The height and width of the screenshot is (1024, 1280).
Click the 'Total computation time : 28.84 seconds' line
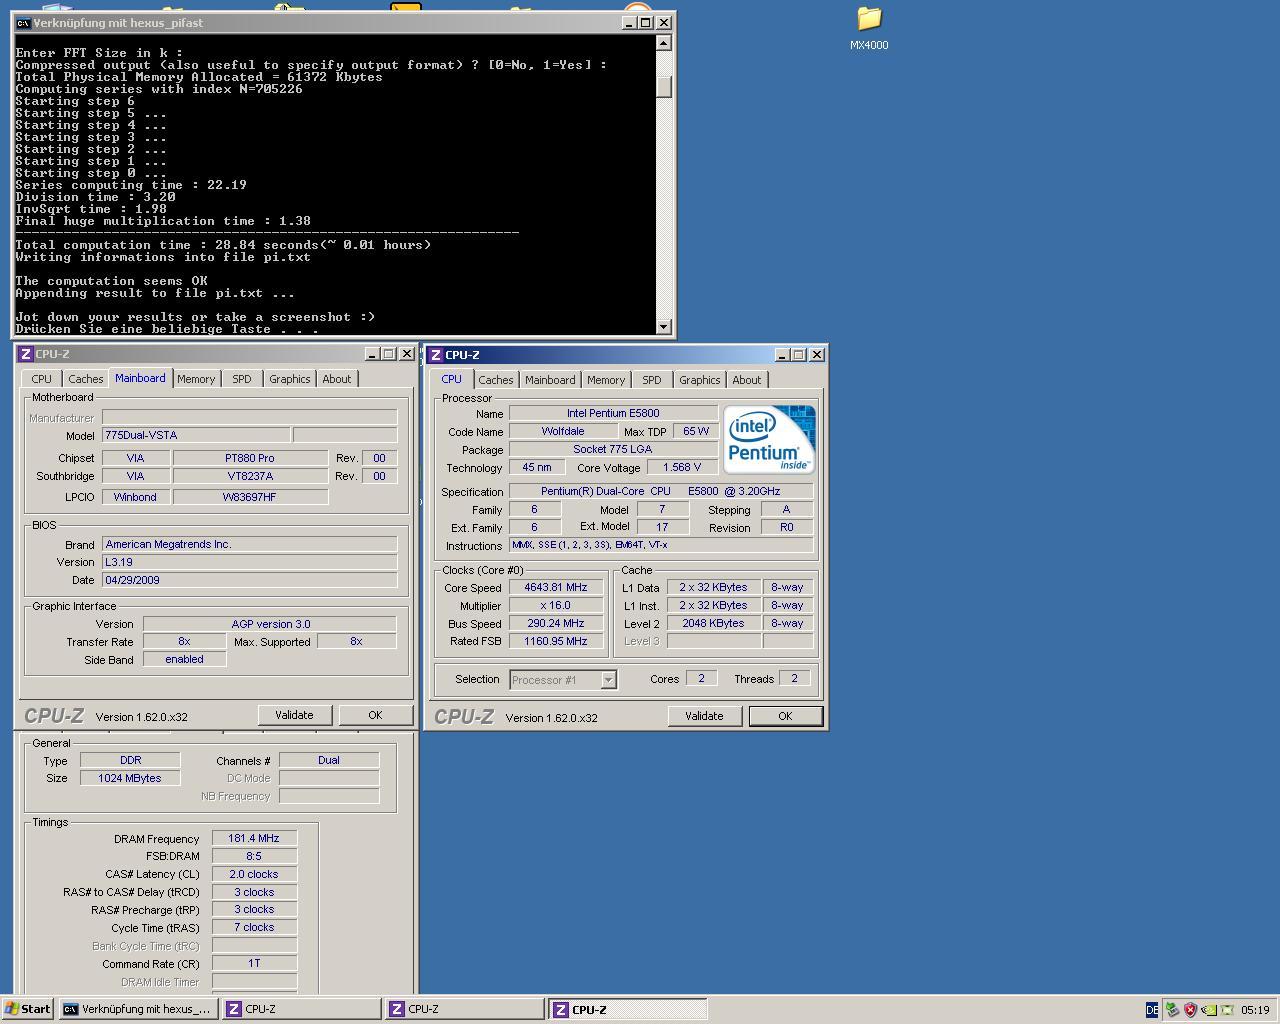(224, 245)
